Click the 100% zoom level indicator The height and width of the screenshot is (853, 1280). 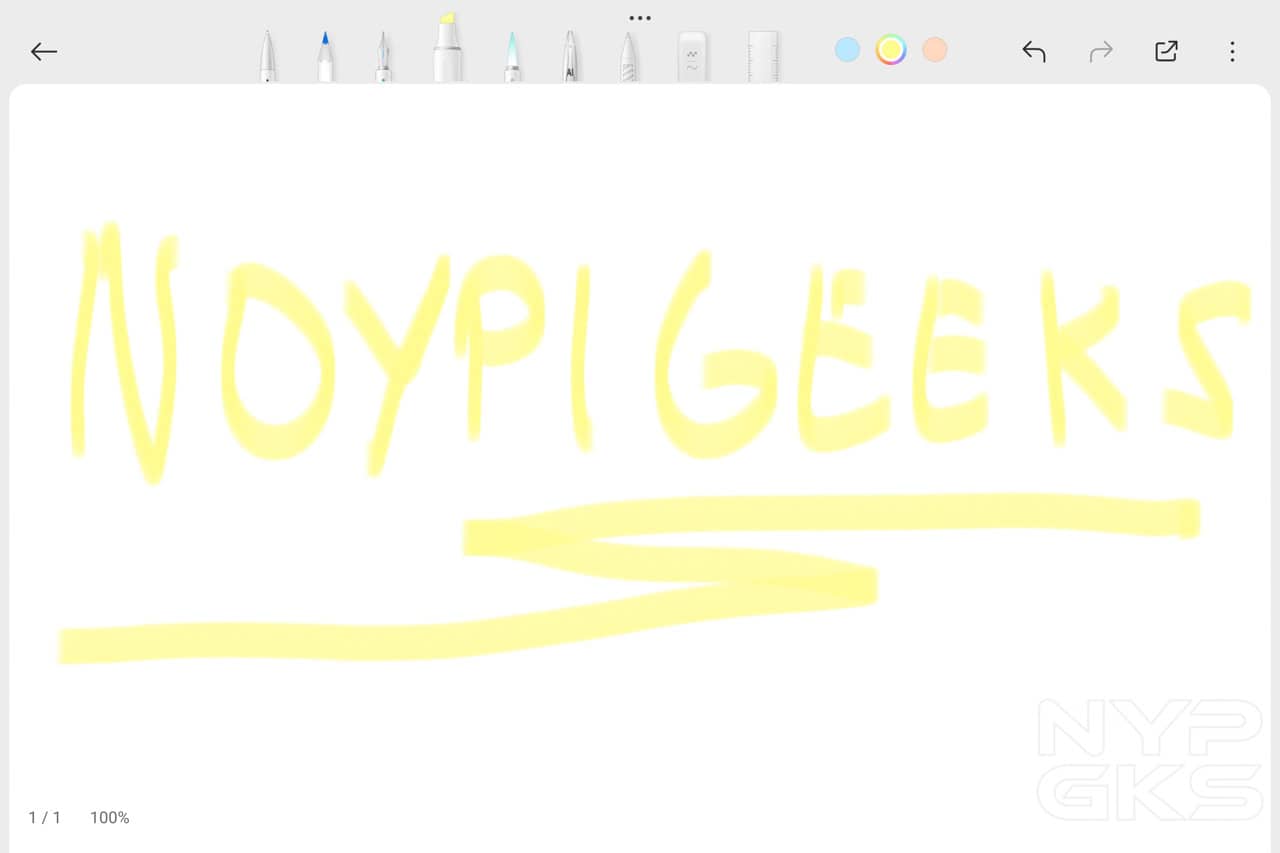(110, 818)
